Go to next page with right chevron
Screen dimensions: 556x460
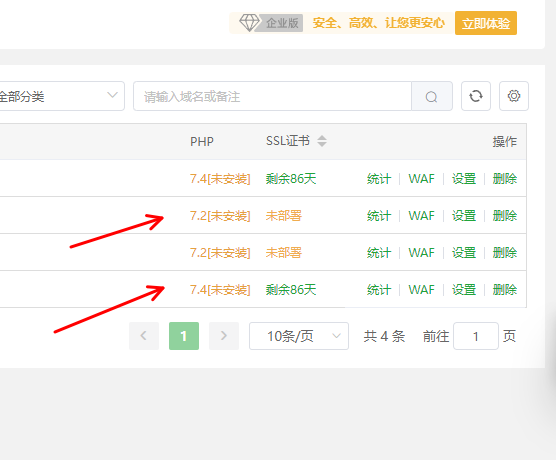point(224,336)
